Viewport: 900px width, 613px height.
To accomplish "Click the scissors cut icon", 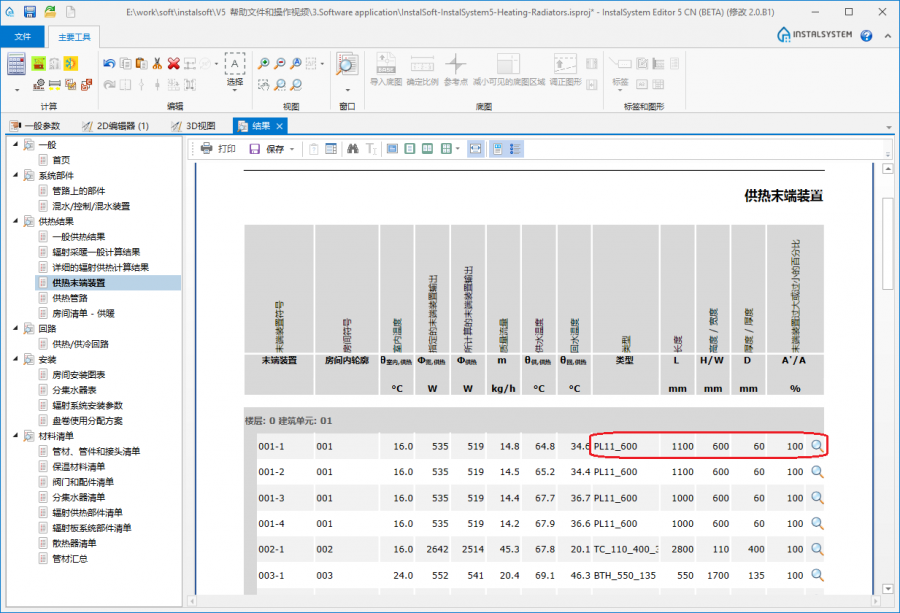I will point(157,63).
